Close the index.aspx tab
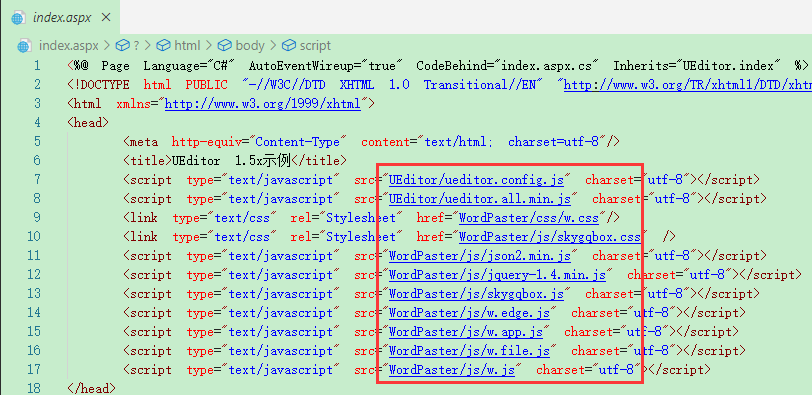812x395 pixels. [x=106, y=18]
